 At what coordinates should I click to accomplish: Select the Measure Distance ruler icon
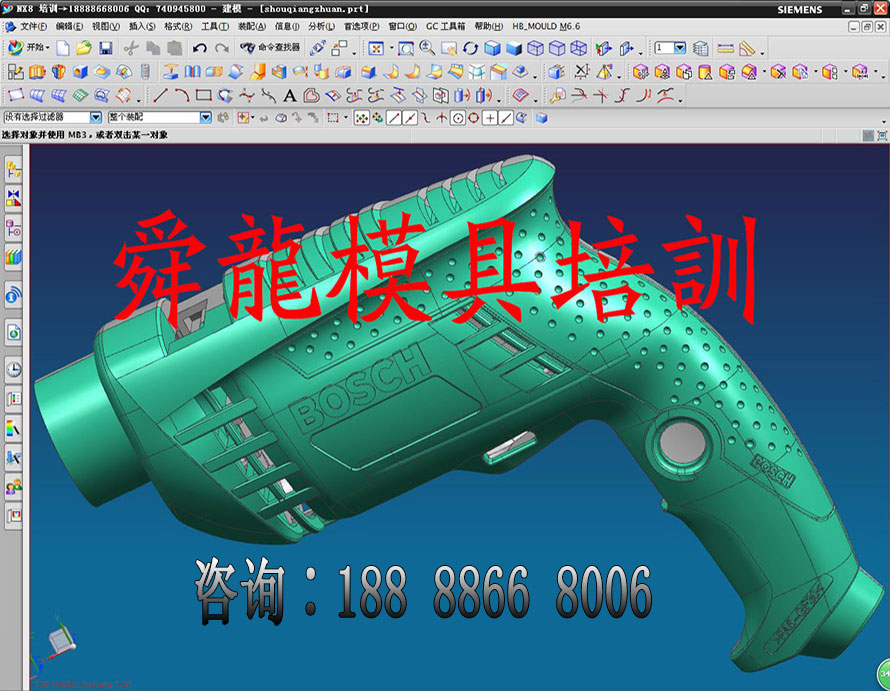(725, 48)
